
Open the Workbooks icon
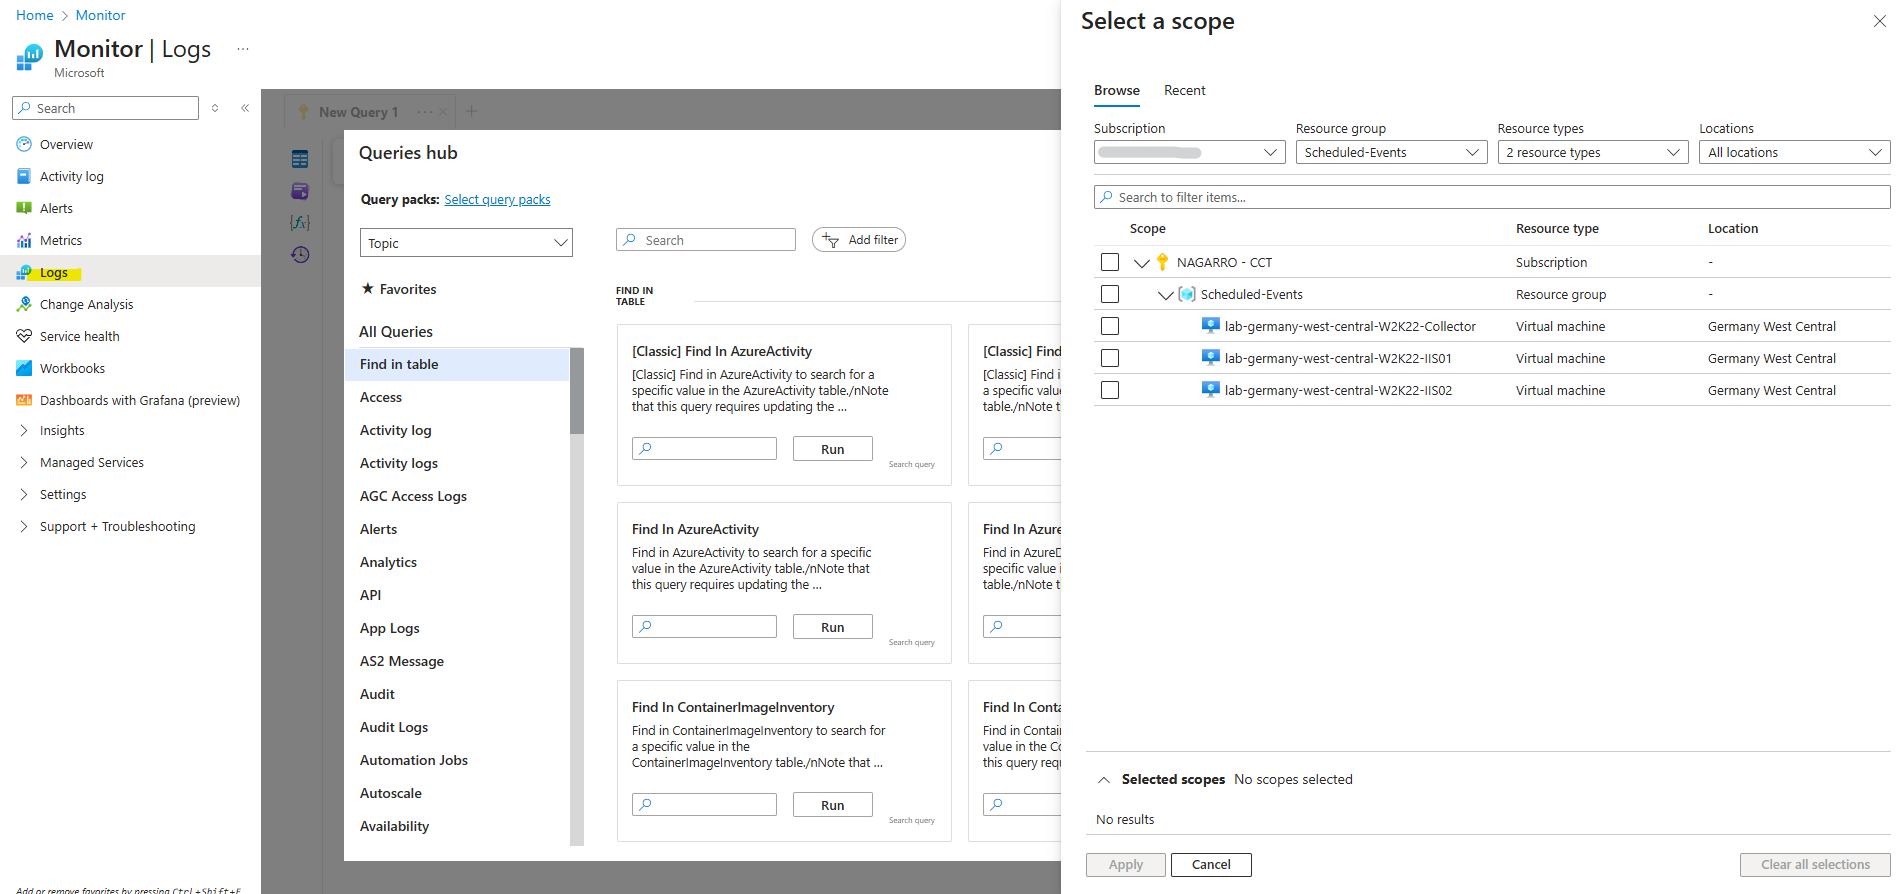click(24, 368)
